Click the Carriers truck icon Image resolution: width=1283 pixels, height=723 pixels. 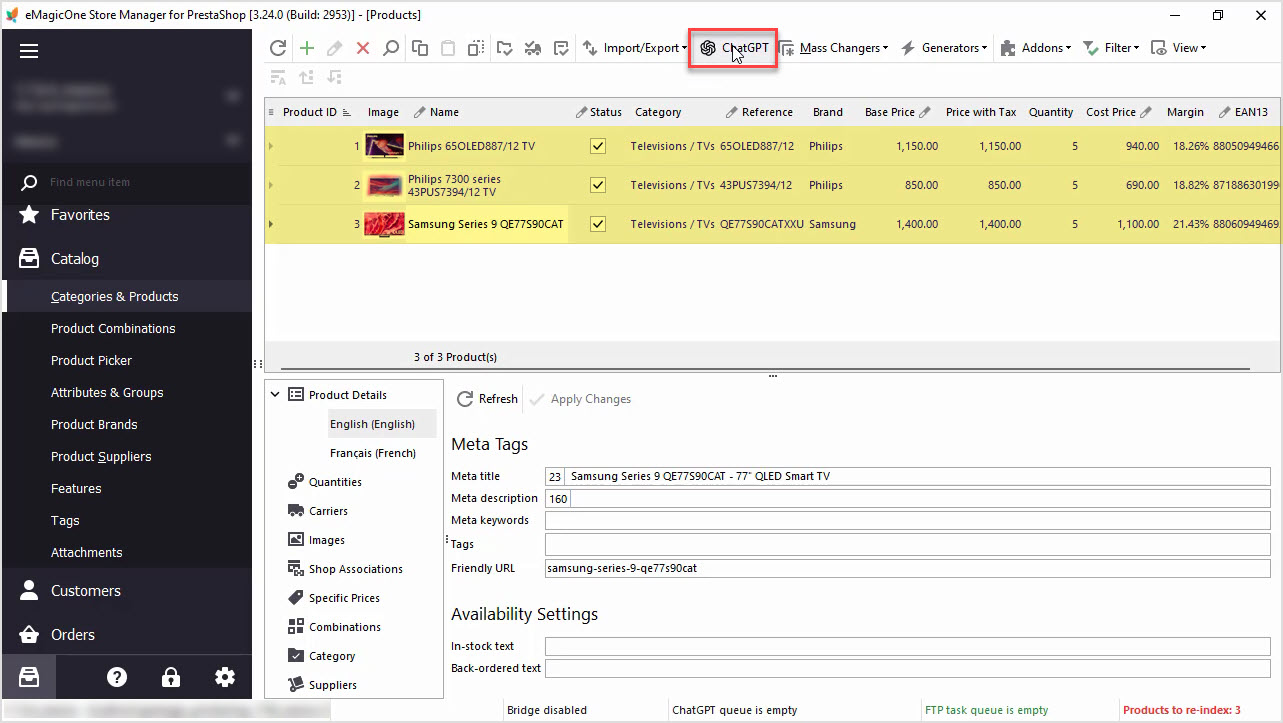coord(296,511)
